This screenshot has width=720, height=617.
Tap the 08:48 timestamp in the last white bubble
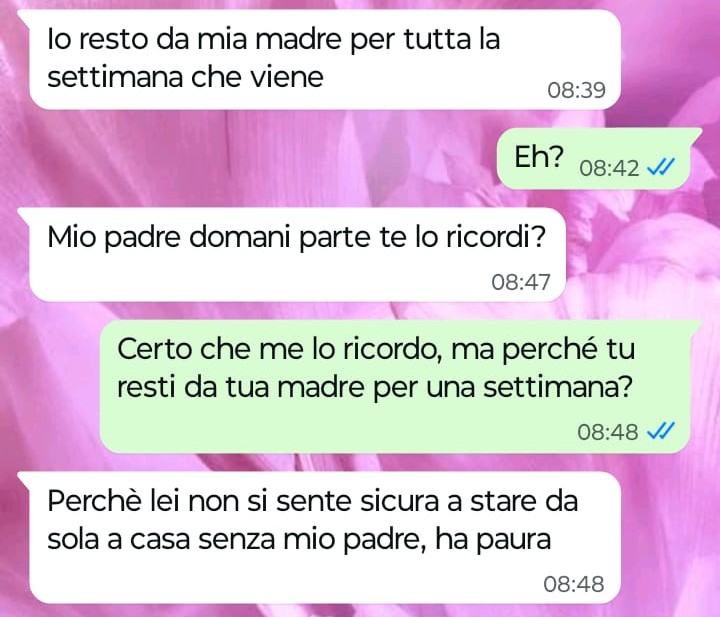pyautogui.click(x=574, y=584)
